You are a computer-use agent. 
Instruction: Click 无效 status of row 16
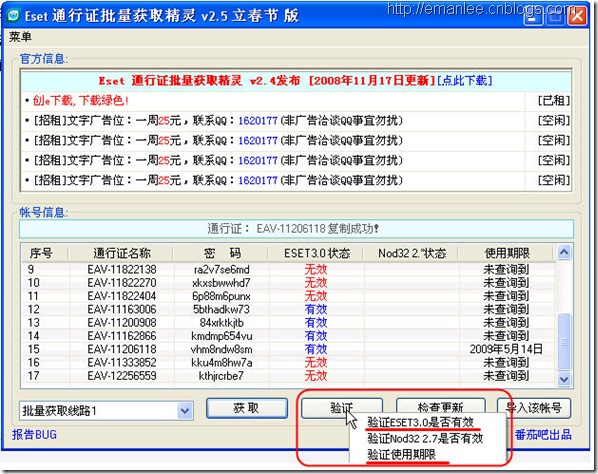click(x=316, y=362)
